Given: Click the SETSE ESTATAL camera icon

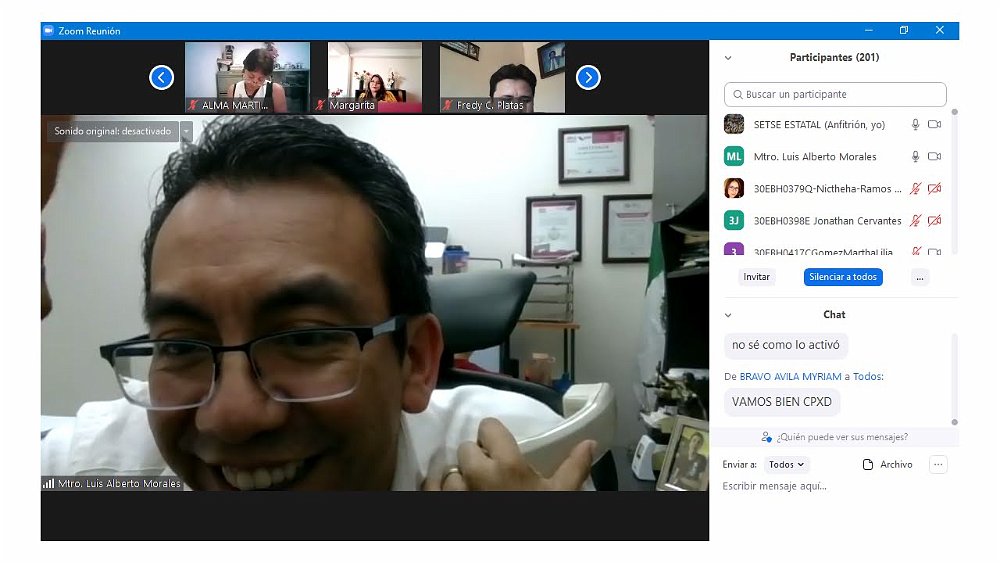Looking at the screenshot, I should point(935,125).
